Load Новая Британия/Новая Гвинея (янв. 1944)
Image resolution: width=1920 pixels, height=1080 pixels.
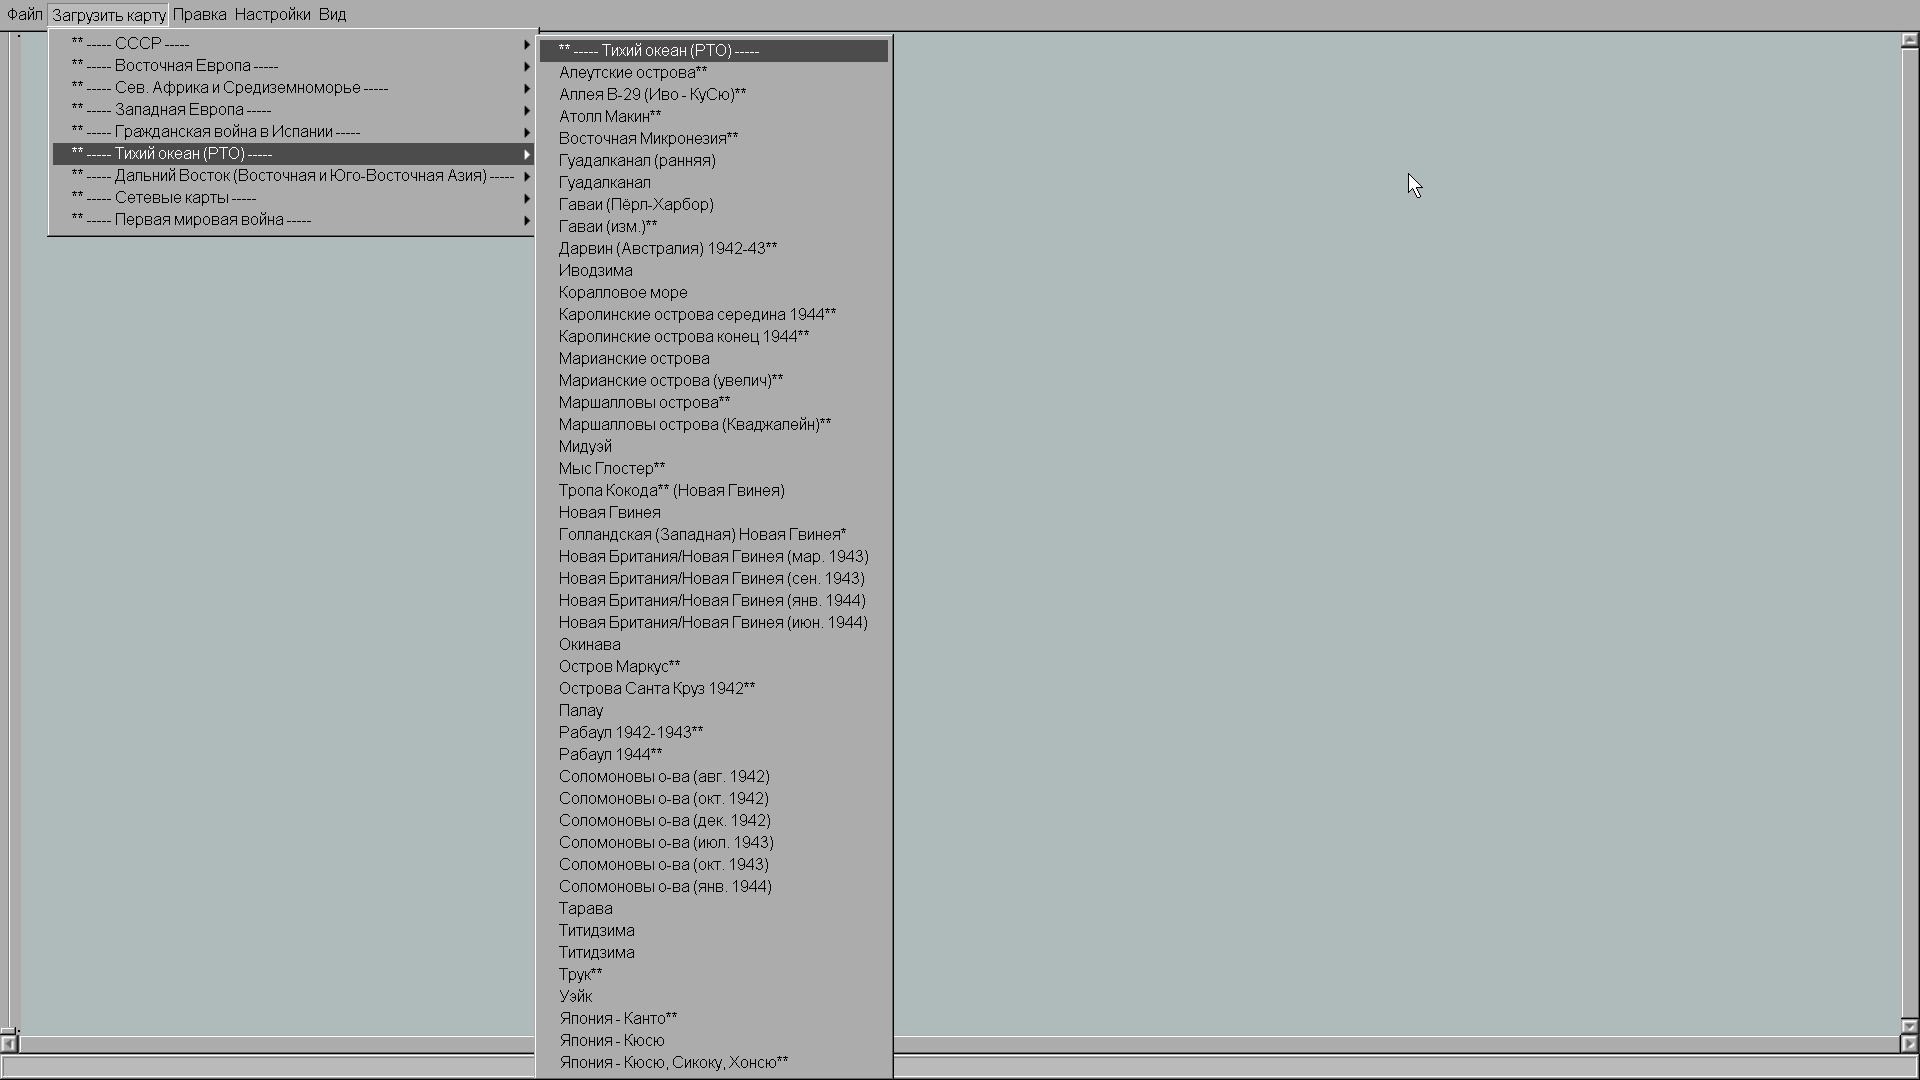click(x=714, y=601)
